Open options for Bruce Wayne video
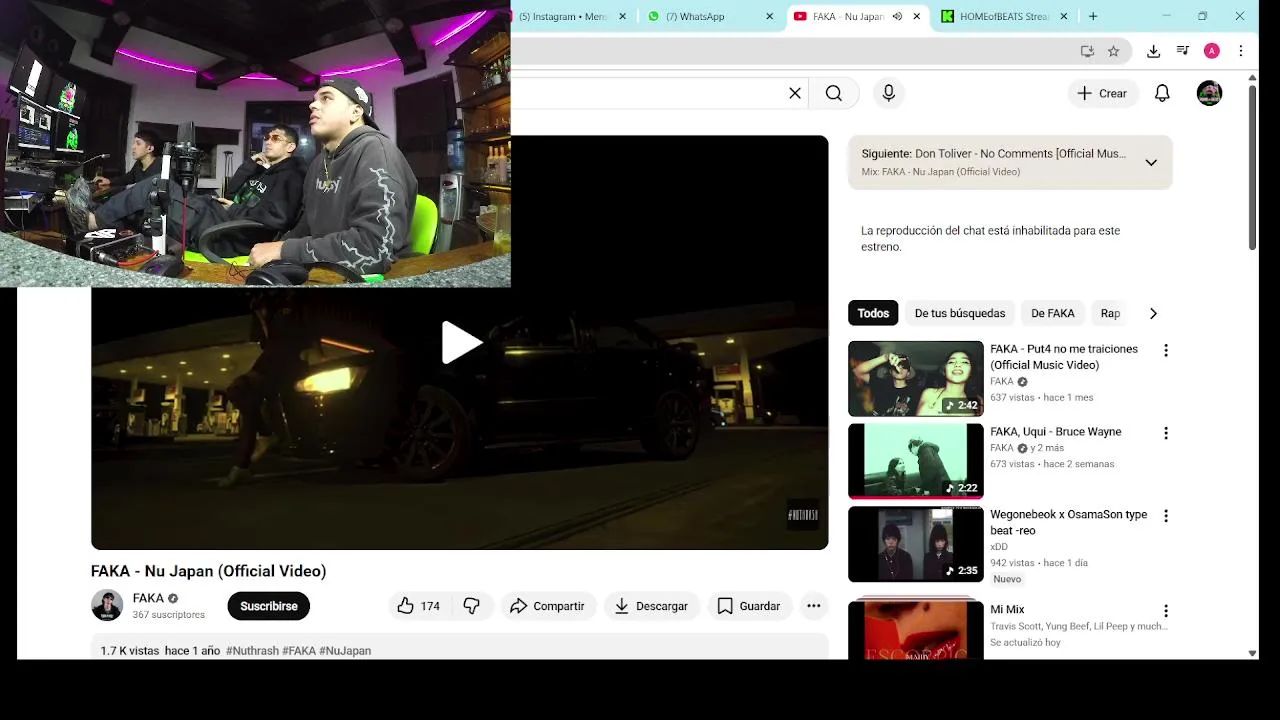 click(x=1165, y=433)
